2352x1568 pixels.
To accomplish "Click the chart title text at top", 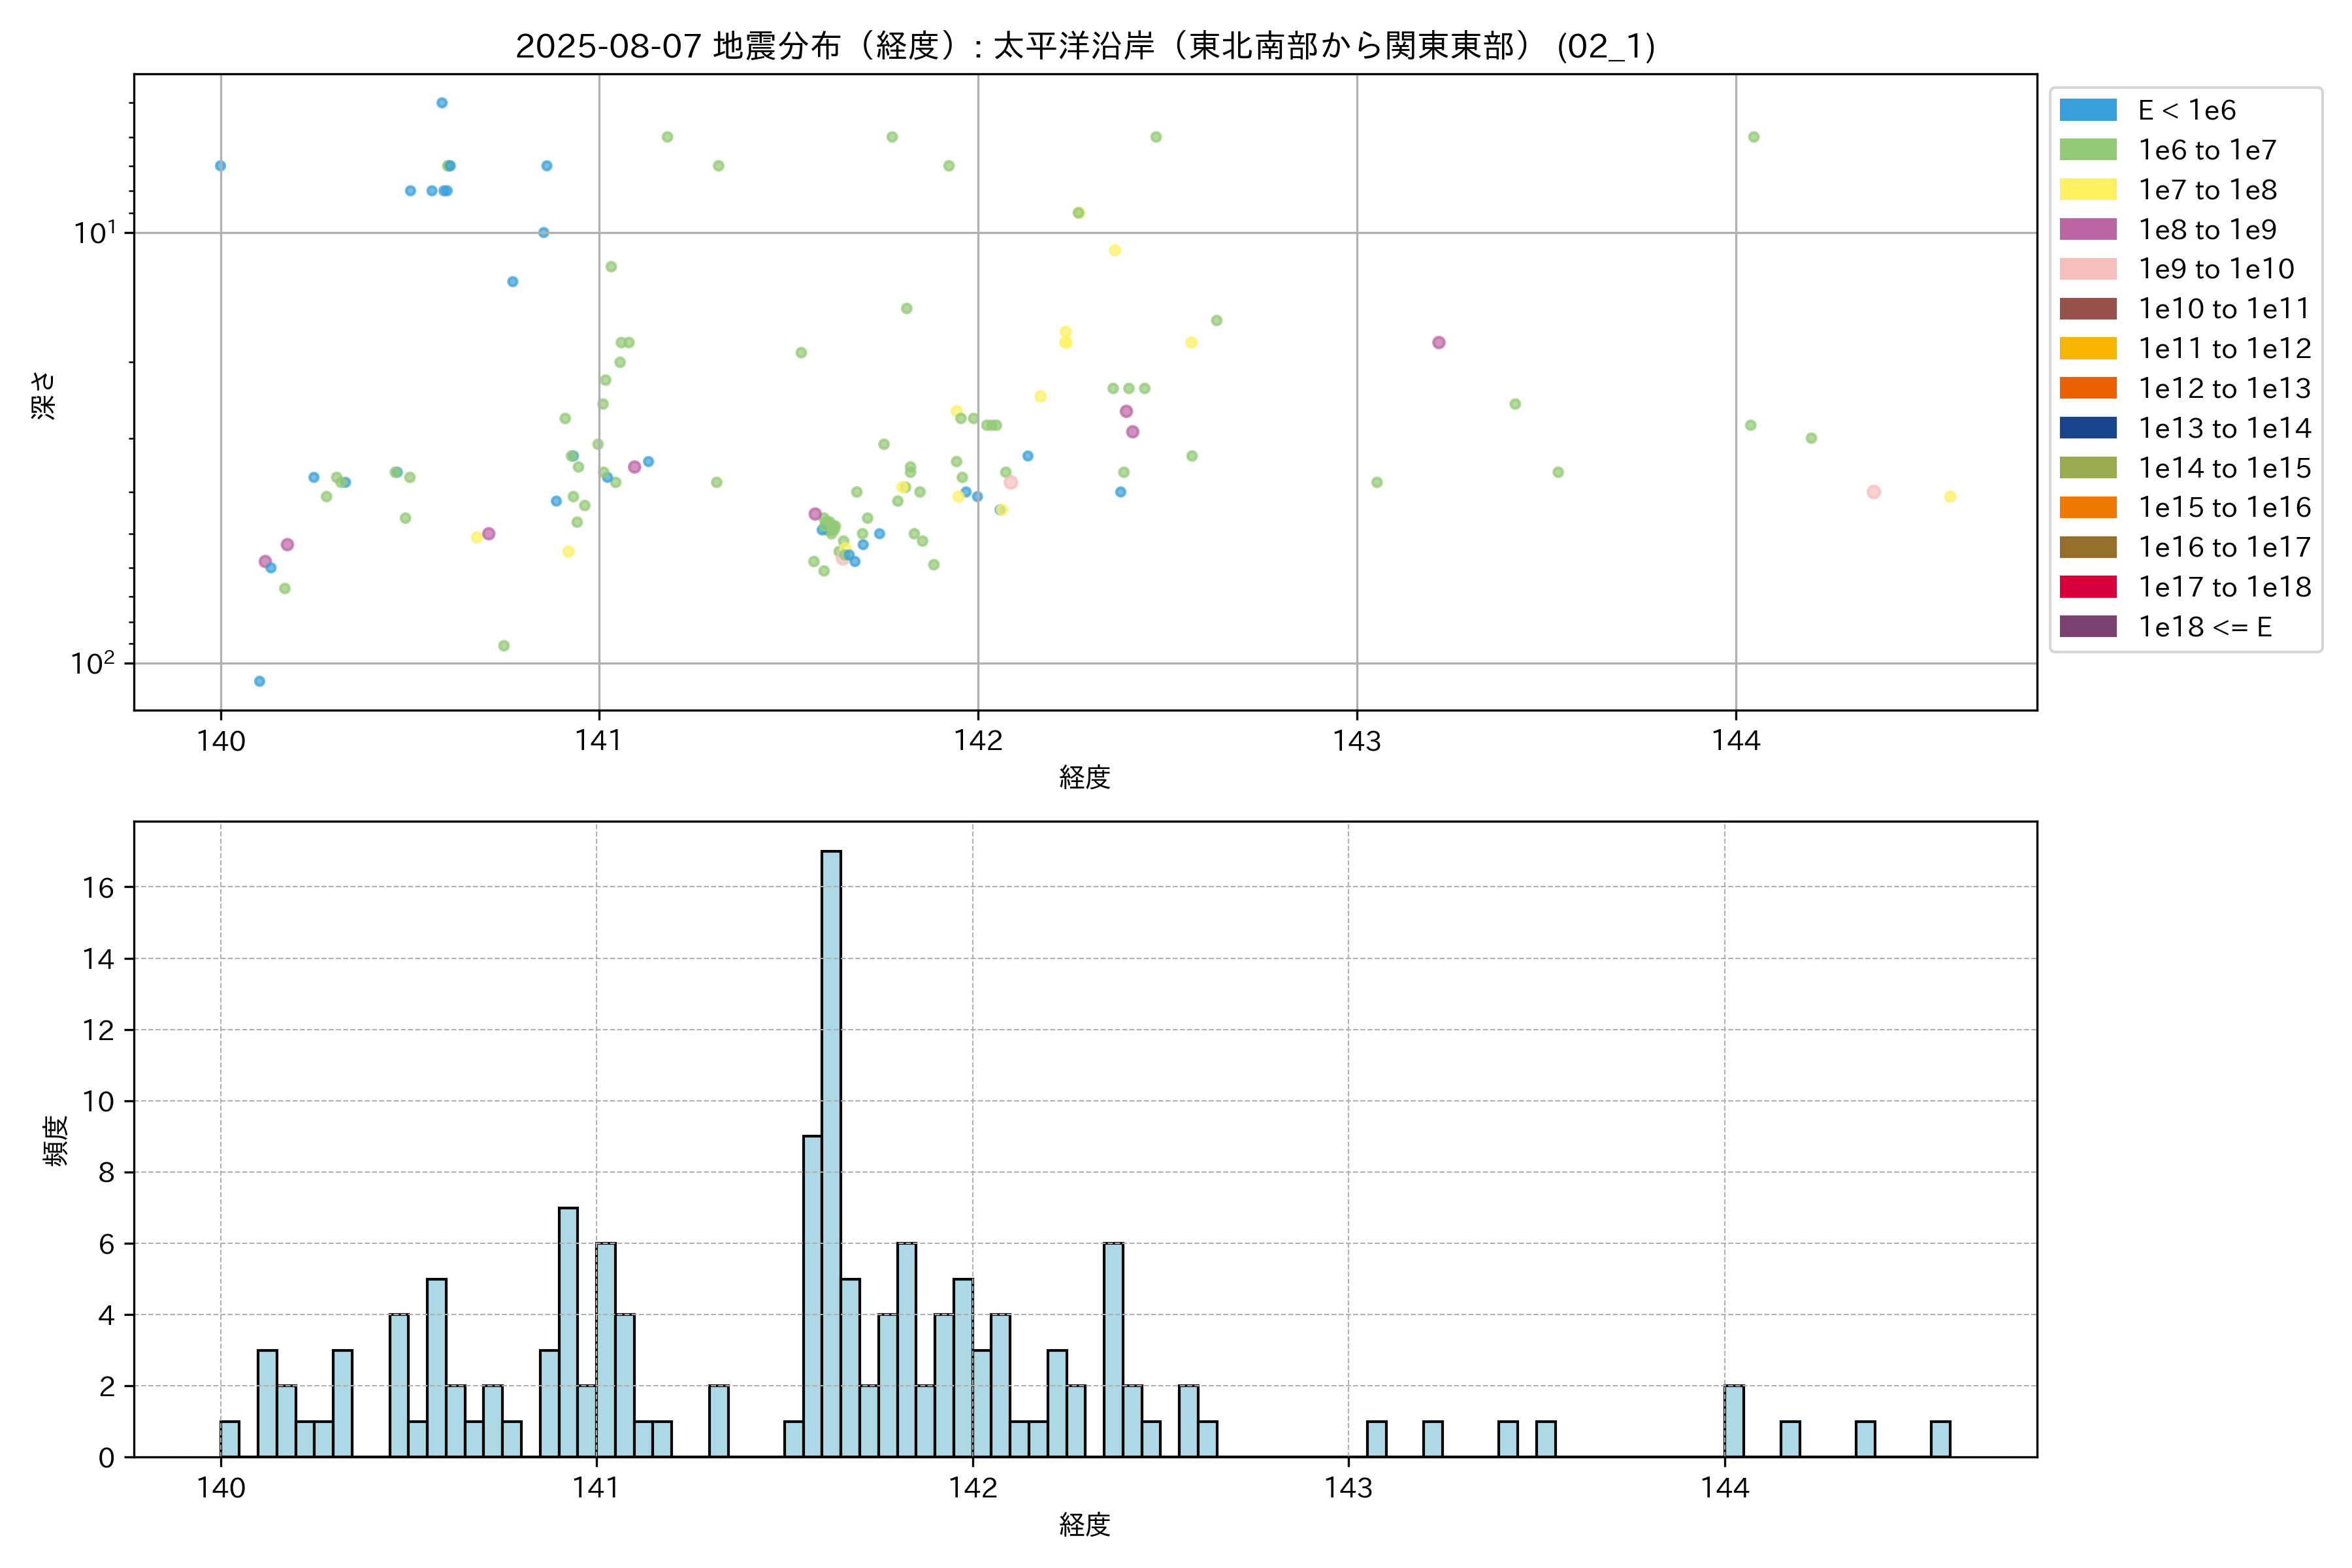I will click(x=1085, y=46).
